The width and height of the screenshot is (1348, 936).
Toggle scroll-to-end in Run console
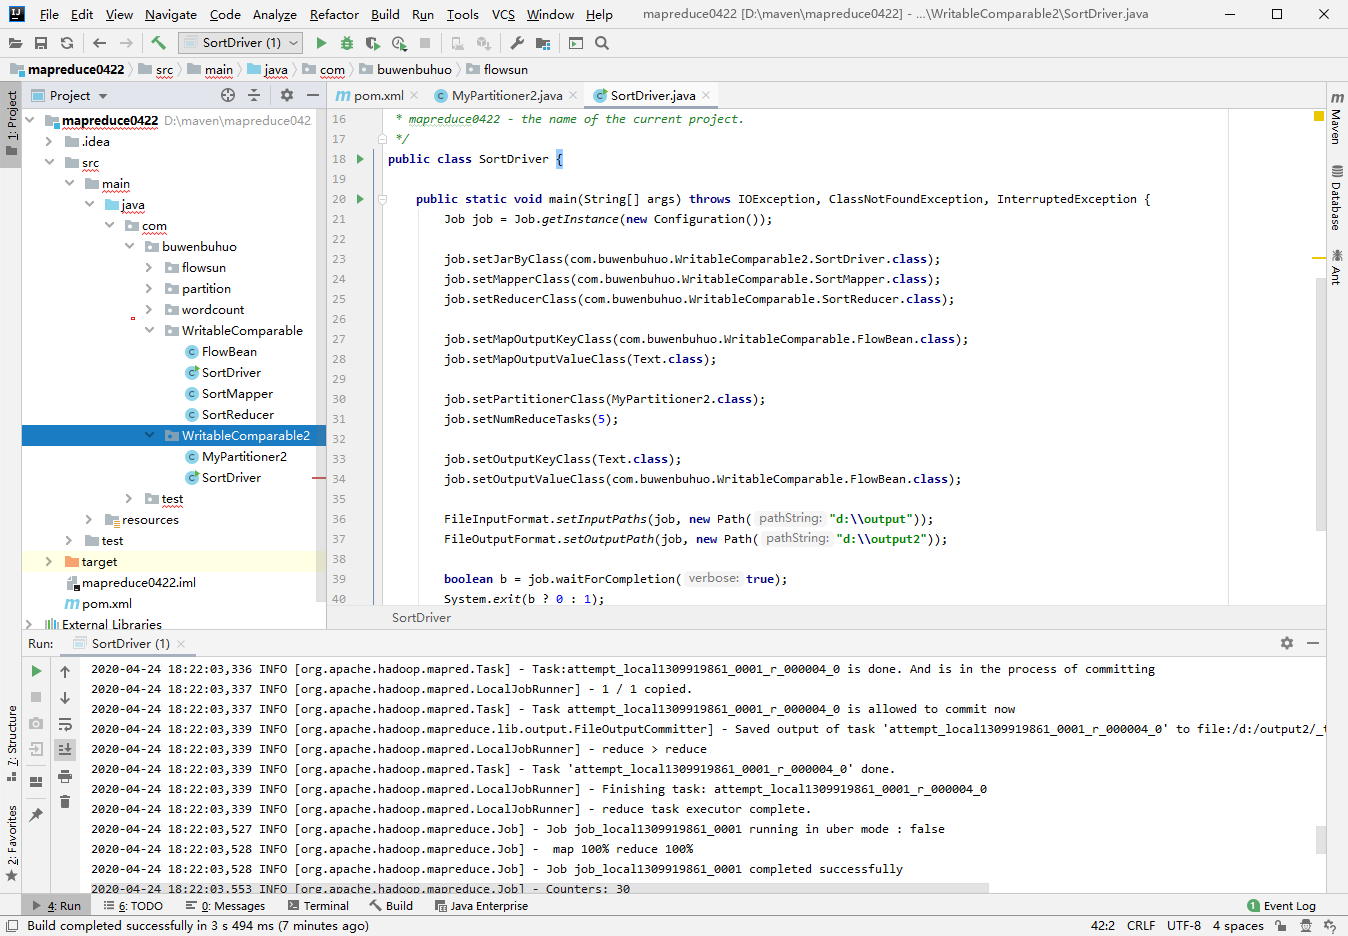point(65,749)
